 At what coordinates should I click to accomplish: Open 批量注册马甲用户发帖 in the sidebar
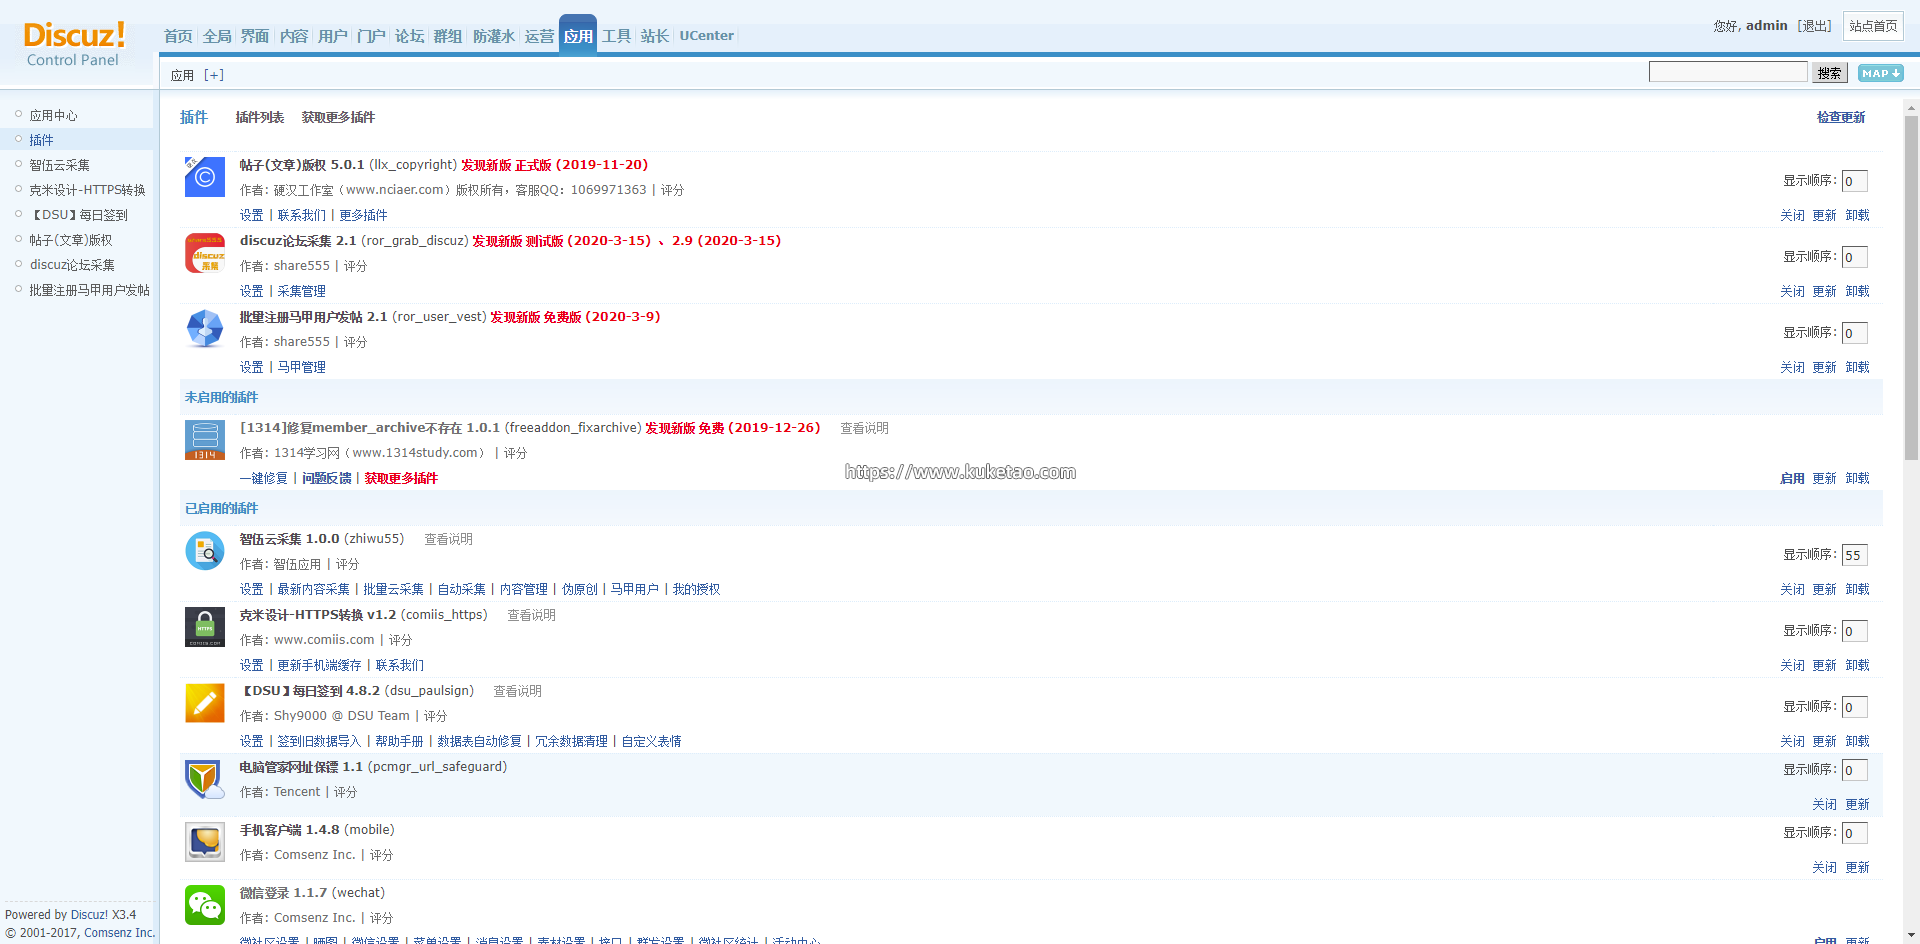90,290
